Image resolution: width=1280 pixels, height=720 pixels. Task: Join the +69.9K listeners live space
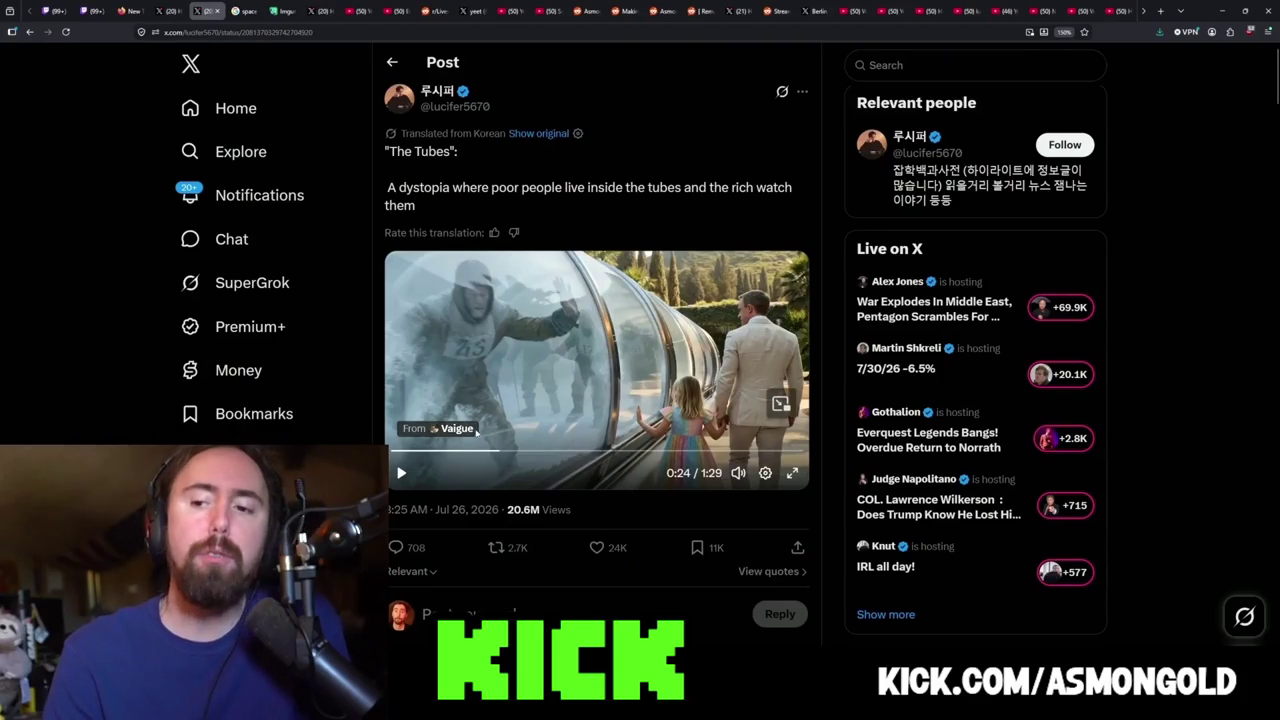1061,307
